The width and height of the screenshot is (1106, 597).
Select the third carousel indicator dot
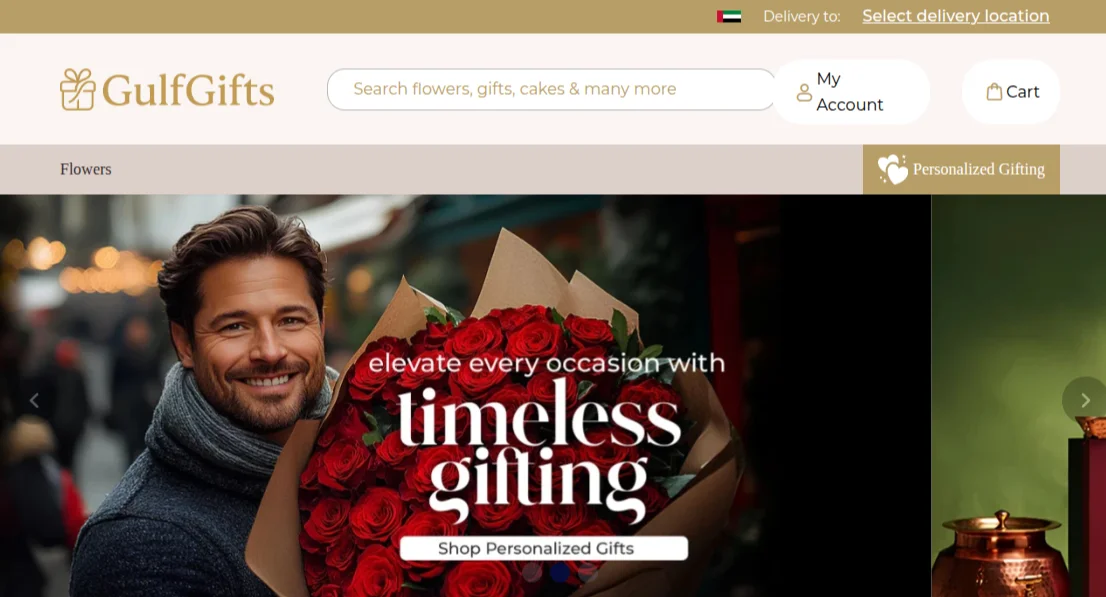point(588,572)
